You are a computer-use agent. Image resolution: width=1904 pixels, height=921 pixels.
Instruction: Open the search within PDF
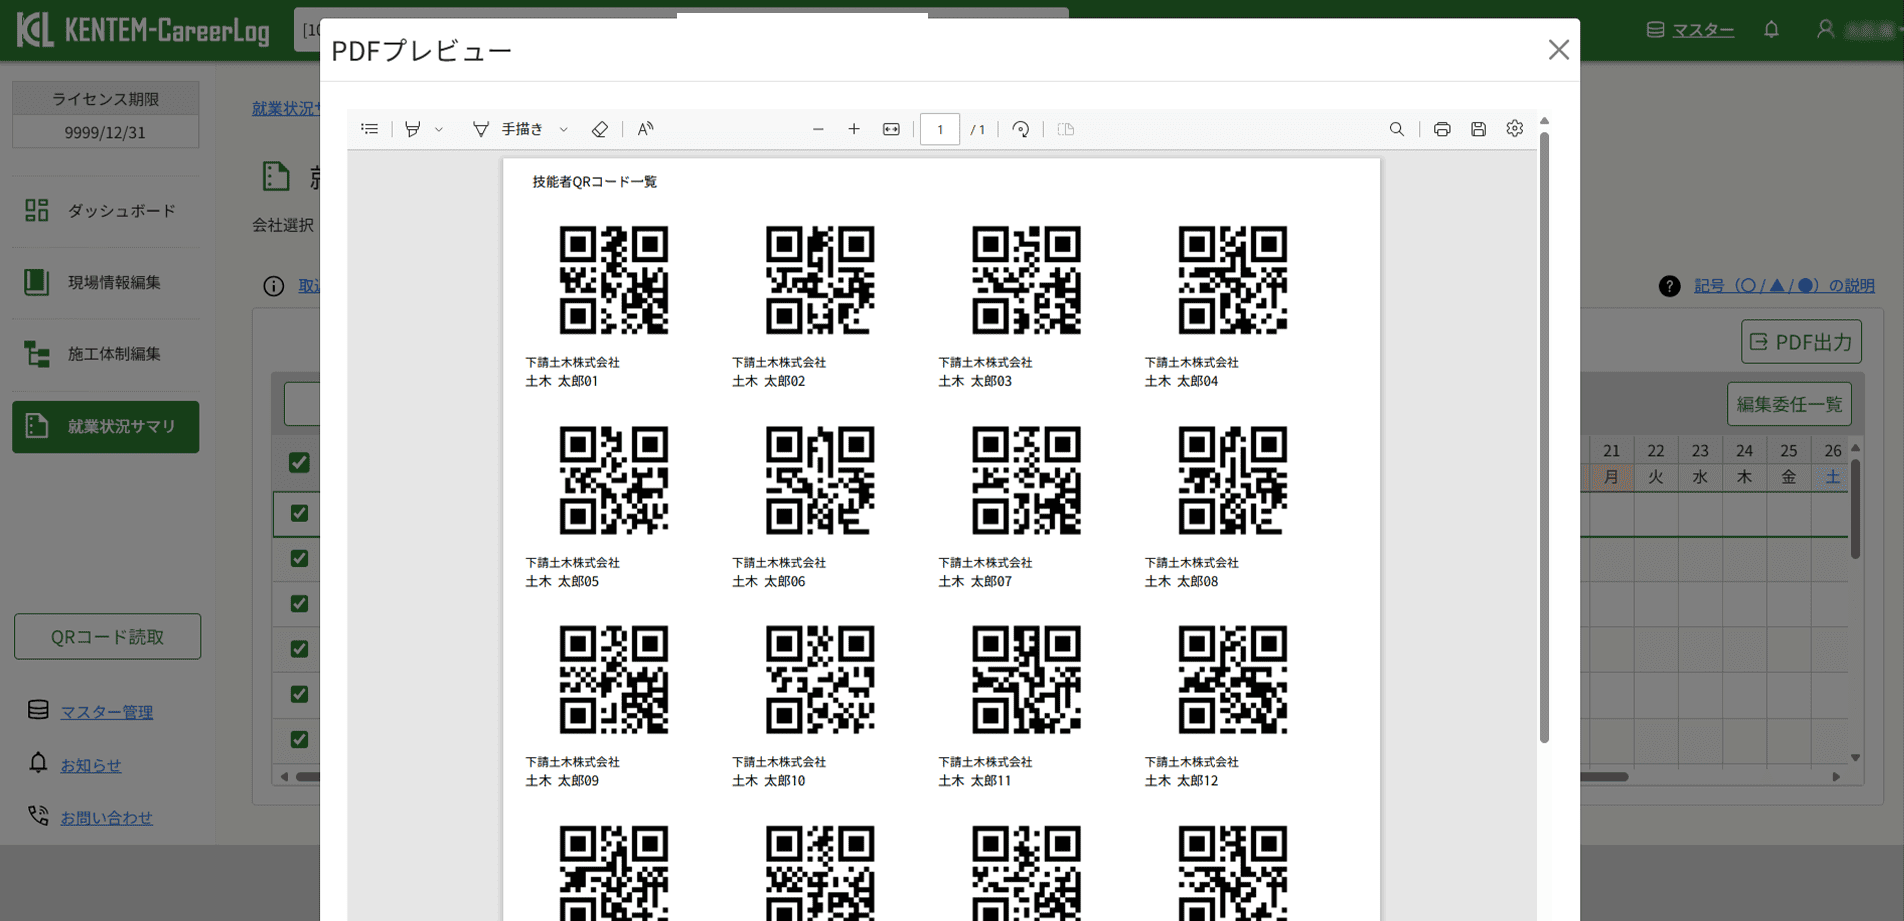coord(1395,128)
